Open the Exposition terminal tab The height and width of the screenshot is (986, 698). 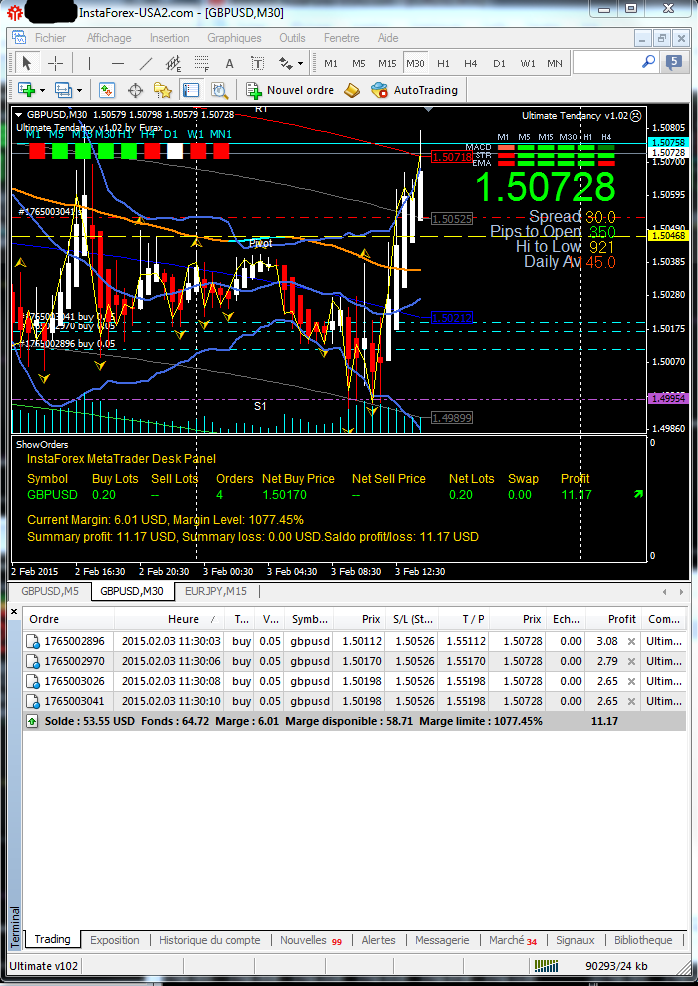click(x=114, y=940)
